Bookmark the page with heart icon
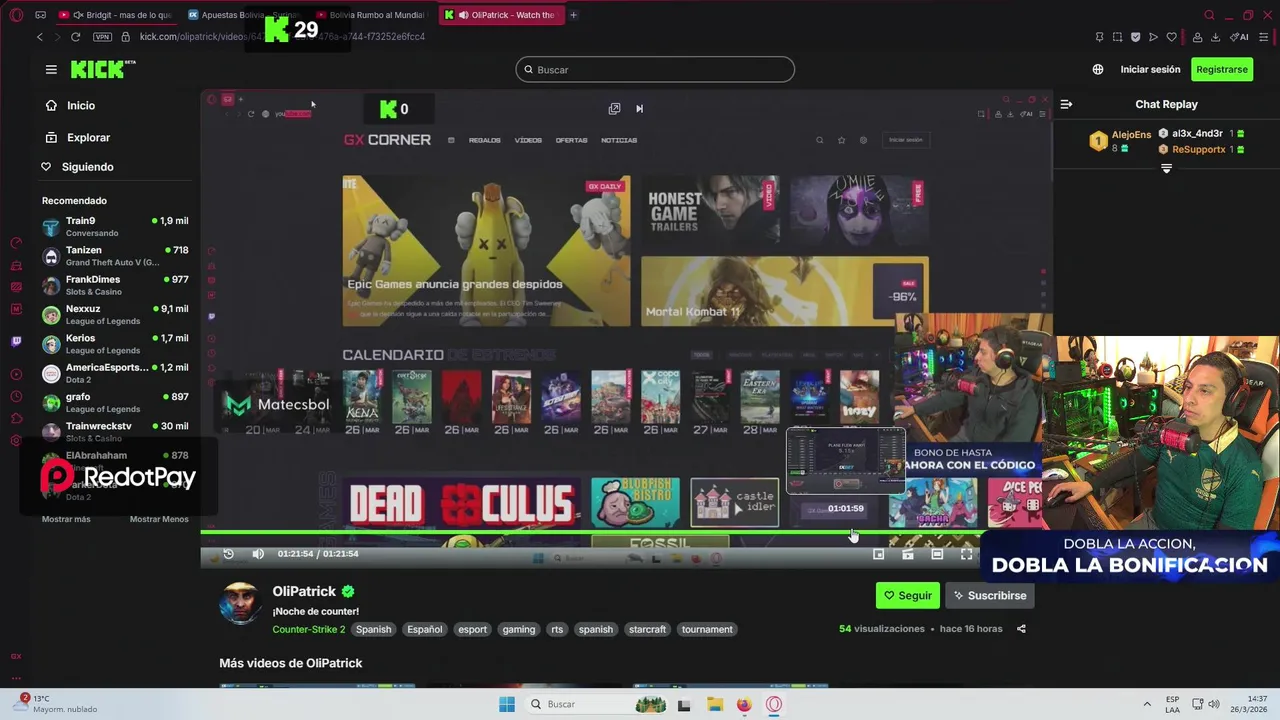Screen dimensions: 1280x720 click(x=1172, y=37)
